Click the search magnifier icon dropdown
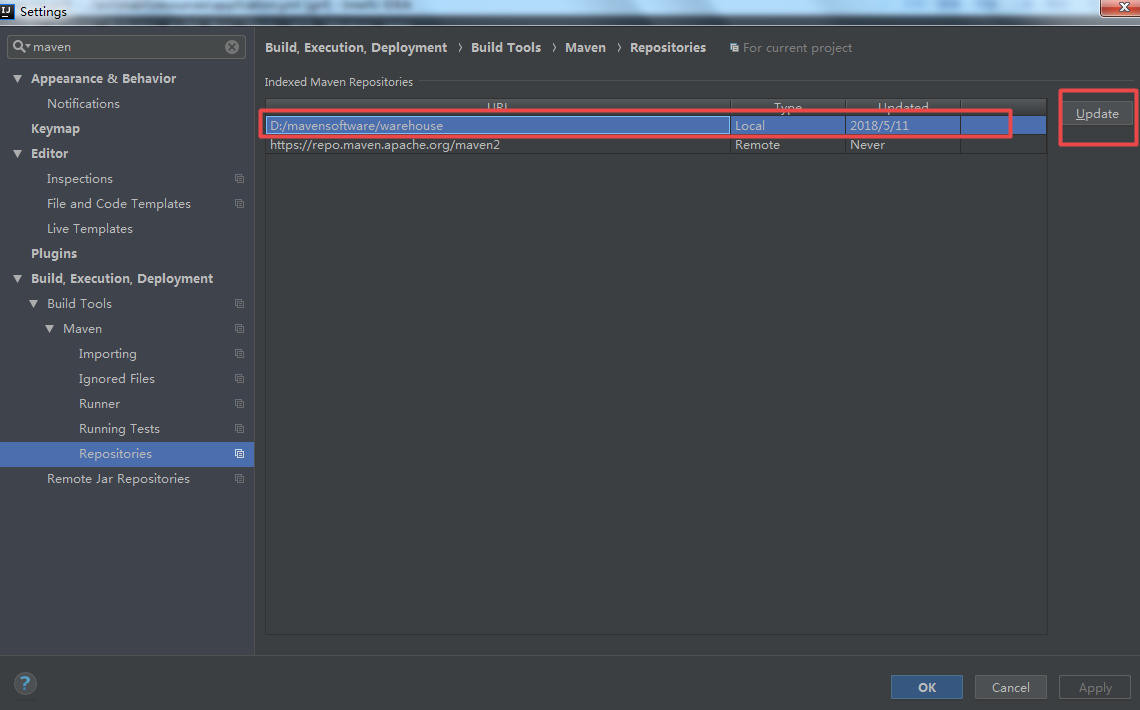Viewport: 1140px width, 710px height. (x=21, y=47)
